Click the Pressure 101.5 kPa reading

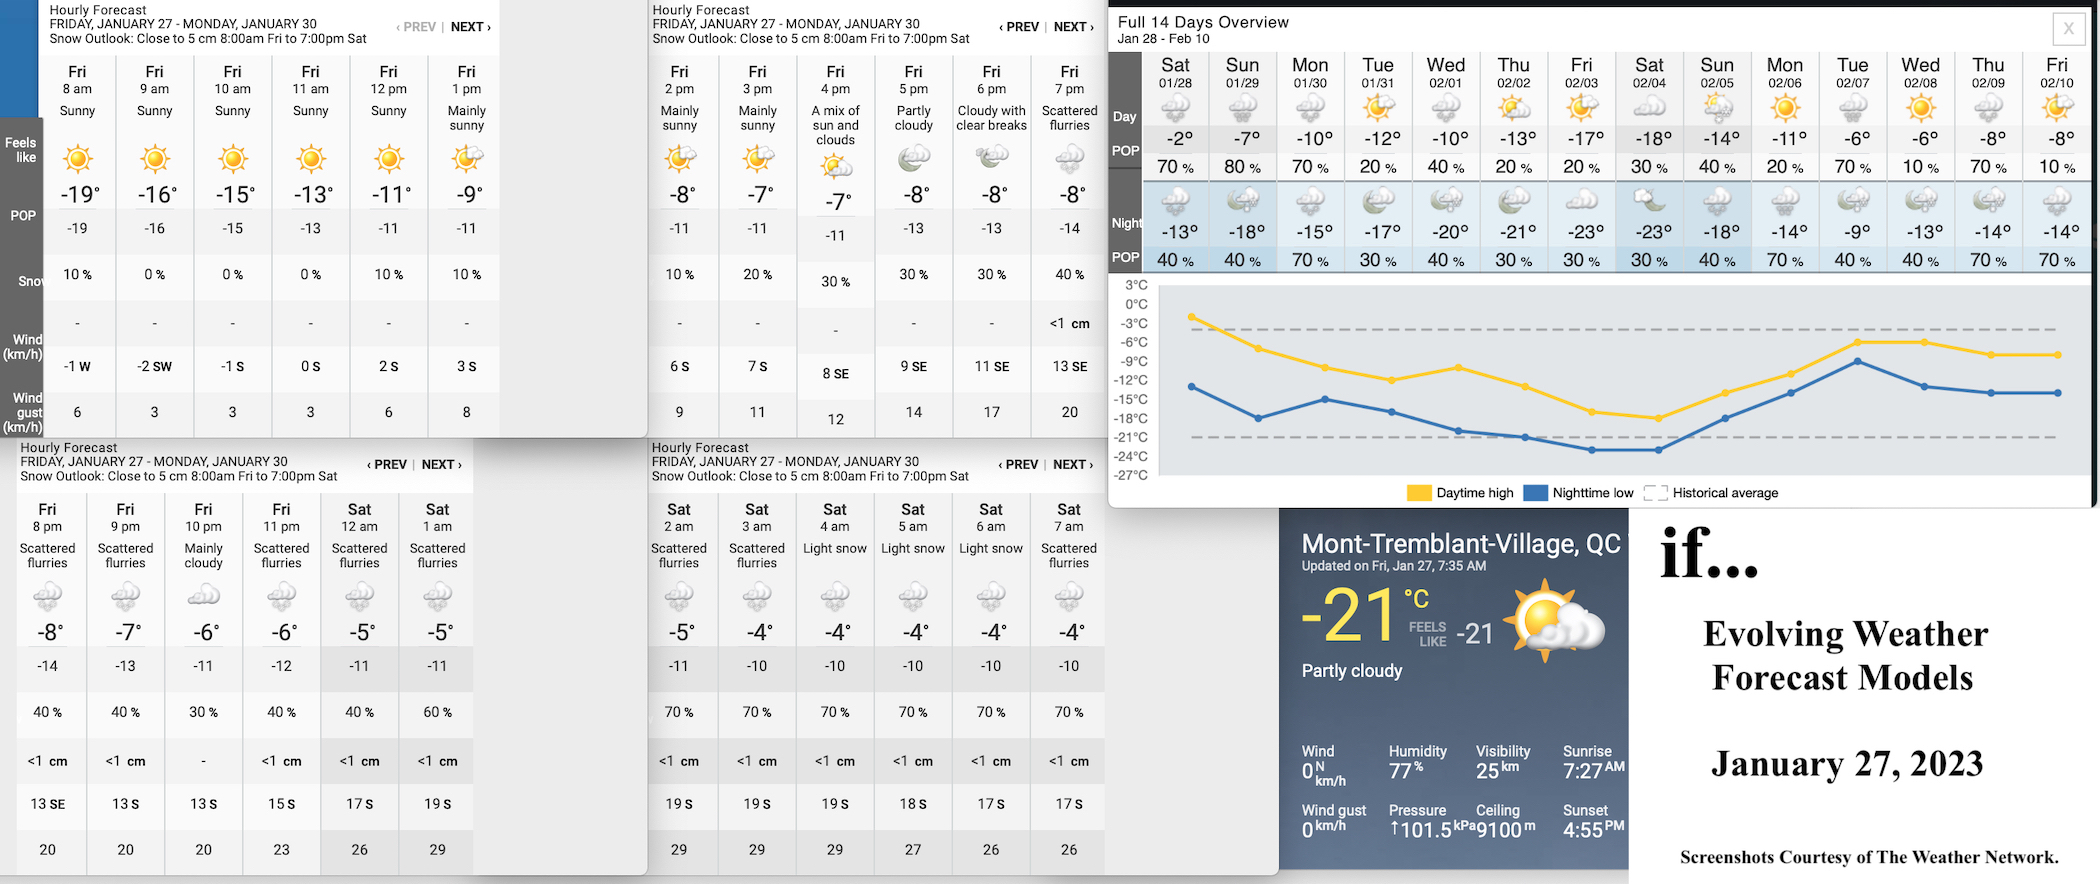(x=1432, y=830)
